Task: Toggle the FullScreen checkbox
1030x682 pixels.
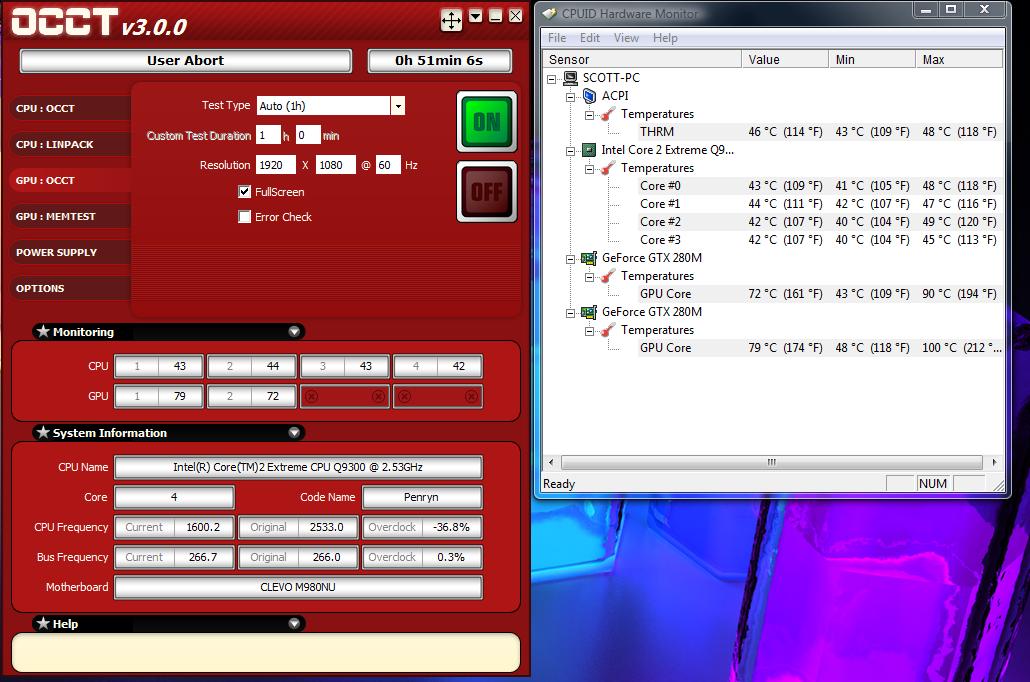Action: pyautogui.click(x=244, y=191)
